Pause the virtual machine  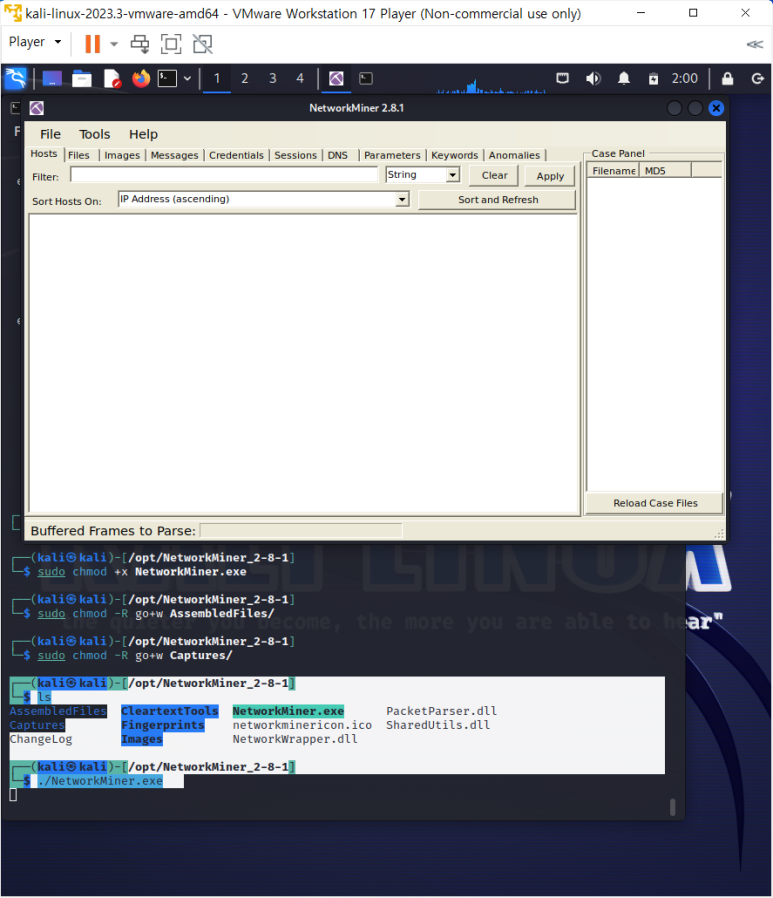pos(92,44)
